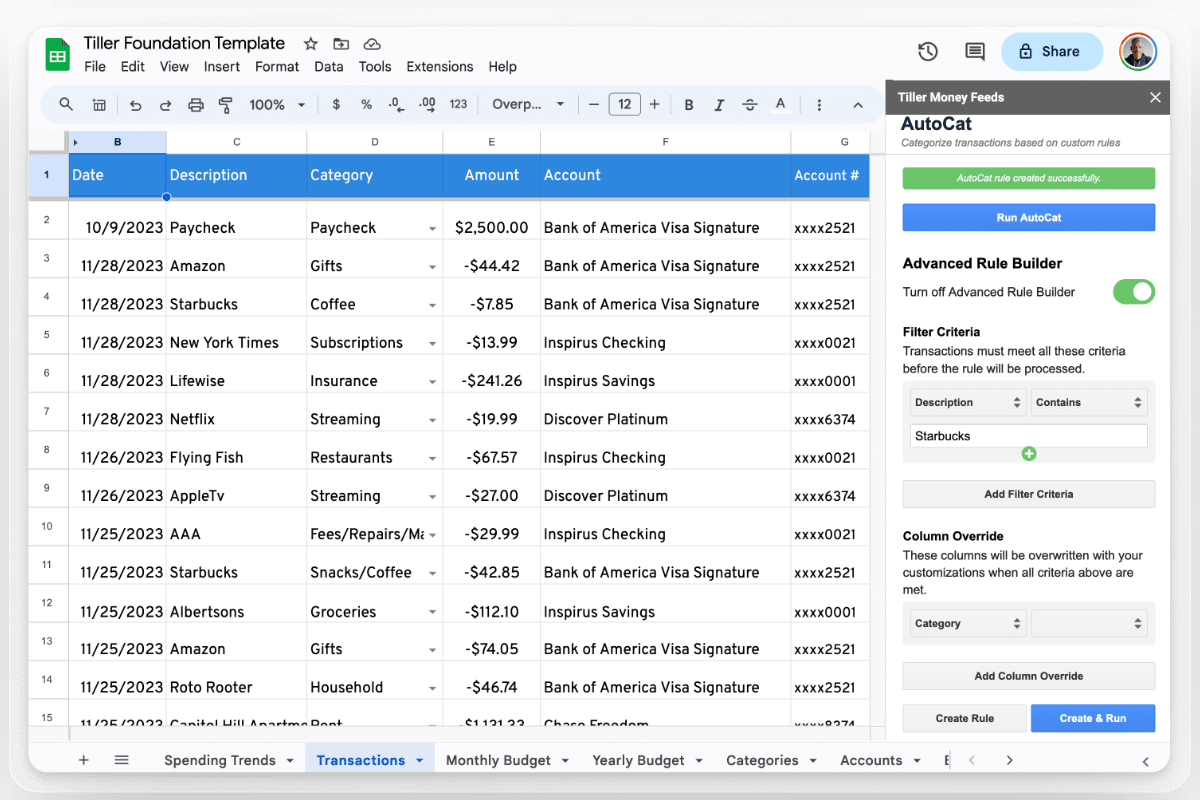Image resolution: width=1200 pixels, height=800 pixels.
Task: Apply strikethrough formatting from toolbar
Action: 750,105
